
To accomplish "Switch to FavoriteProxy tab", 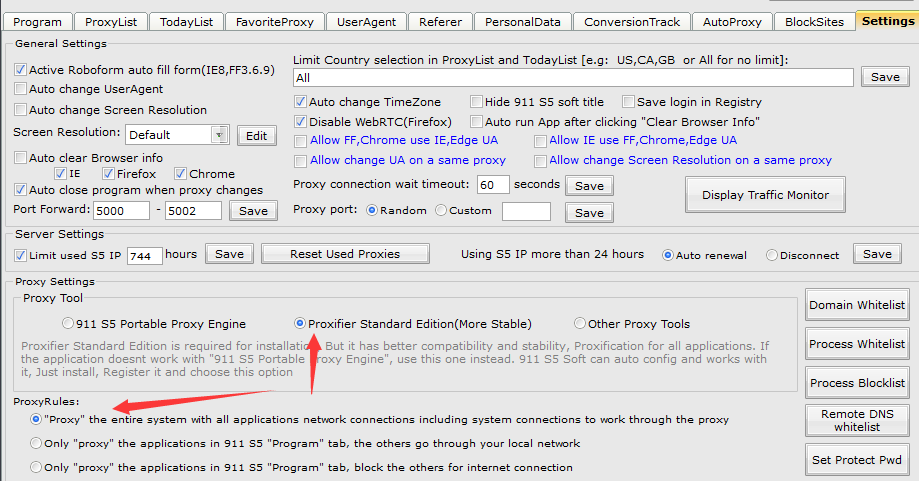I will tap(275, 22).
